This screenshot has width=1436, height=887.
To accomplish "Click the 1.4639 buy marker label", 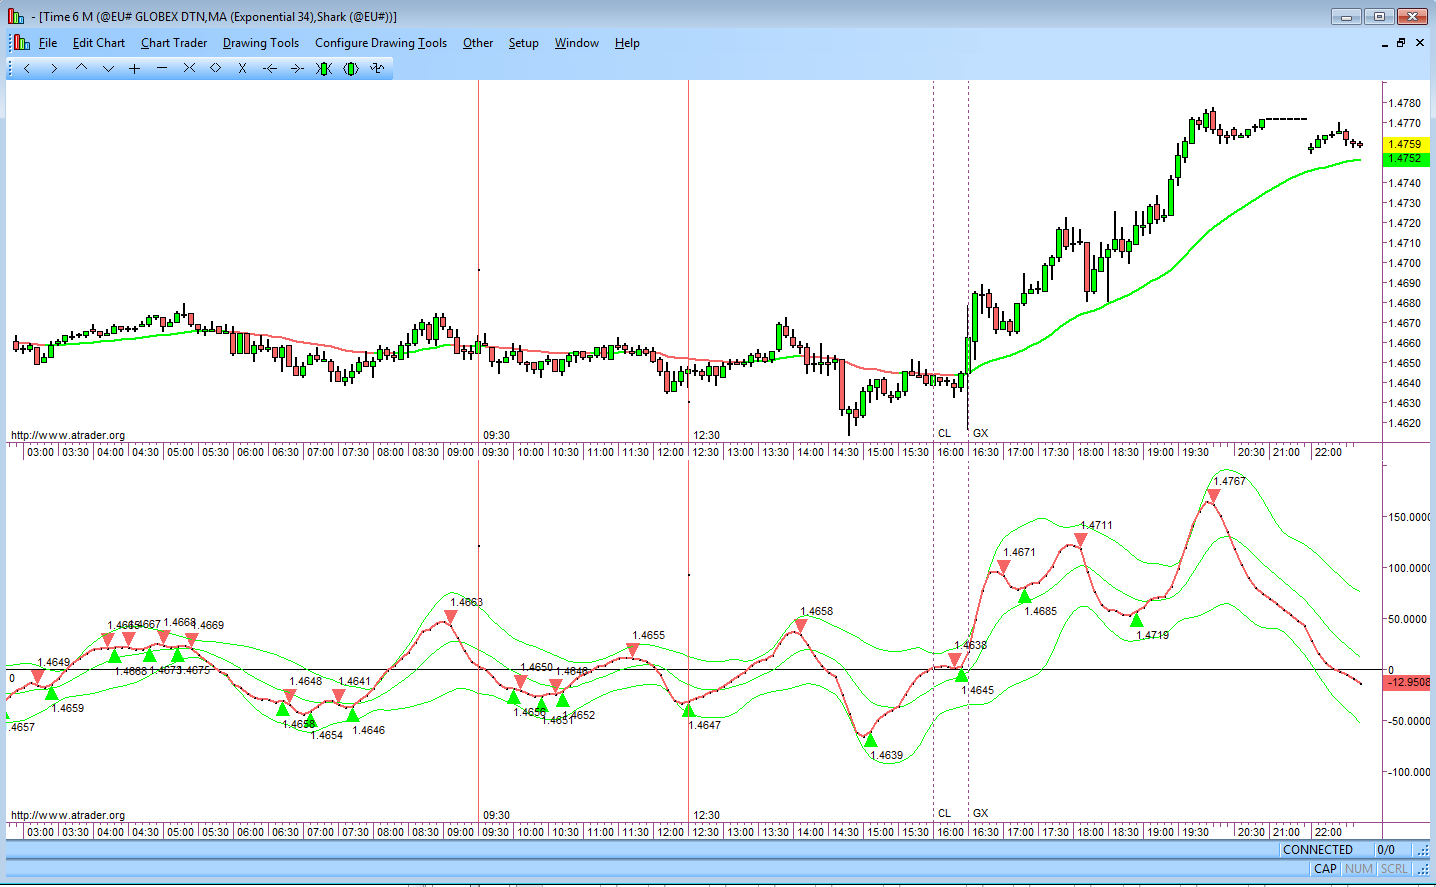I will point(887,755).
